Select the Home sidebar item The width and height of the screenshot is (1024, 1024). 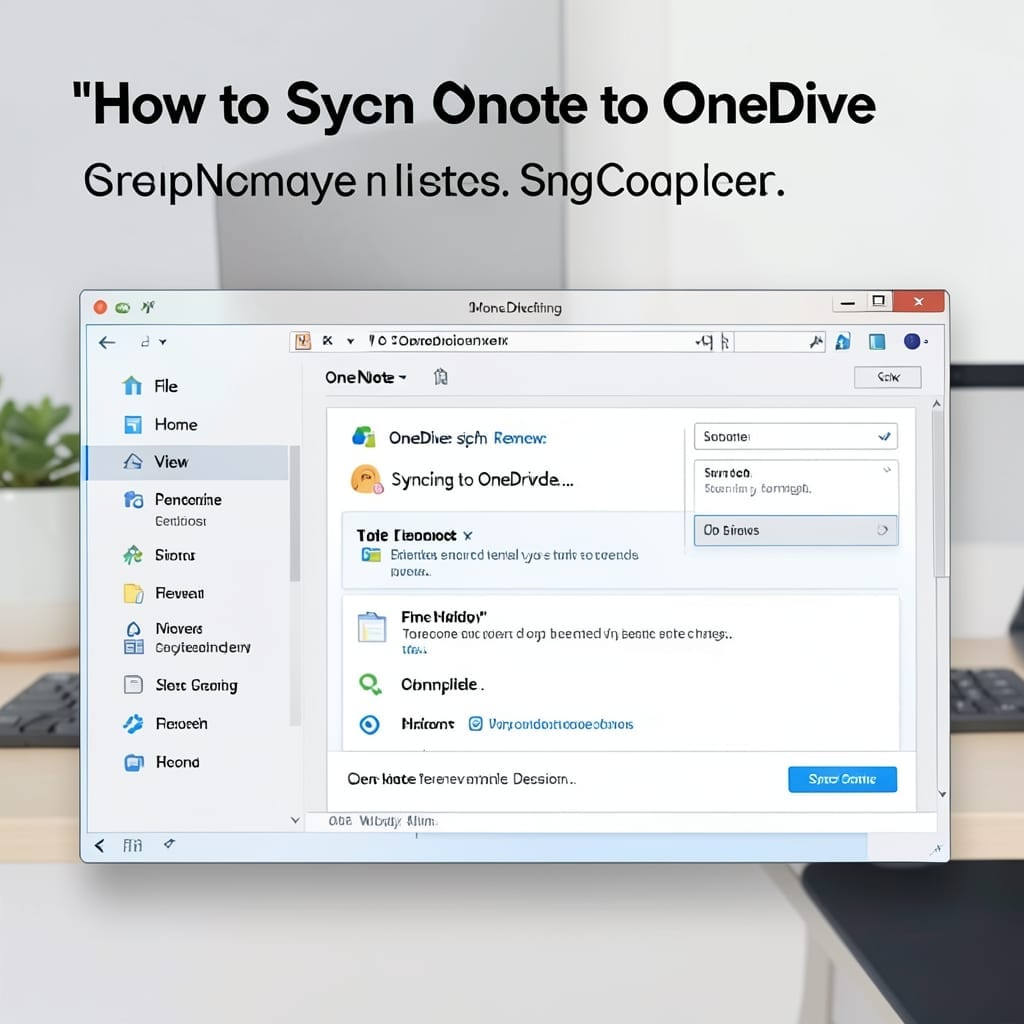(x=176, y=424)
